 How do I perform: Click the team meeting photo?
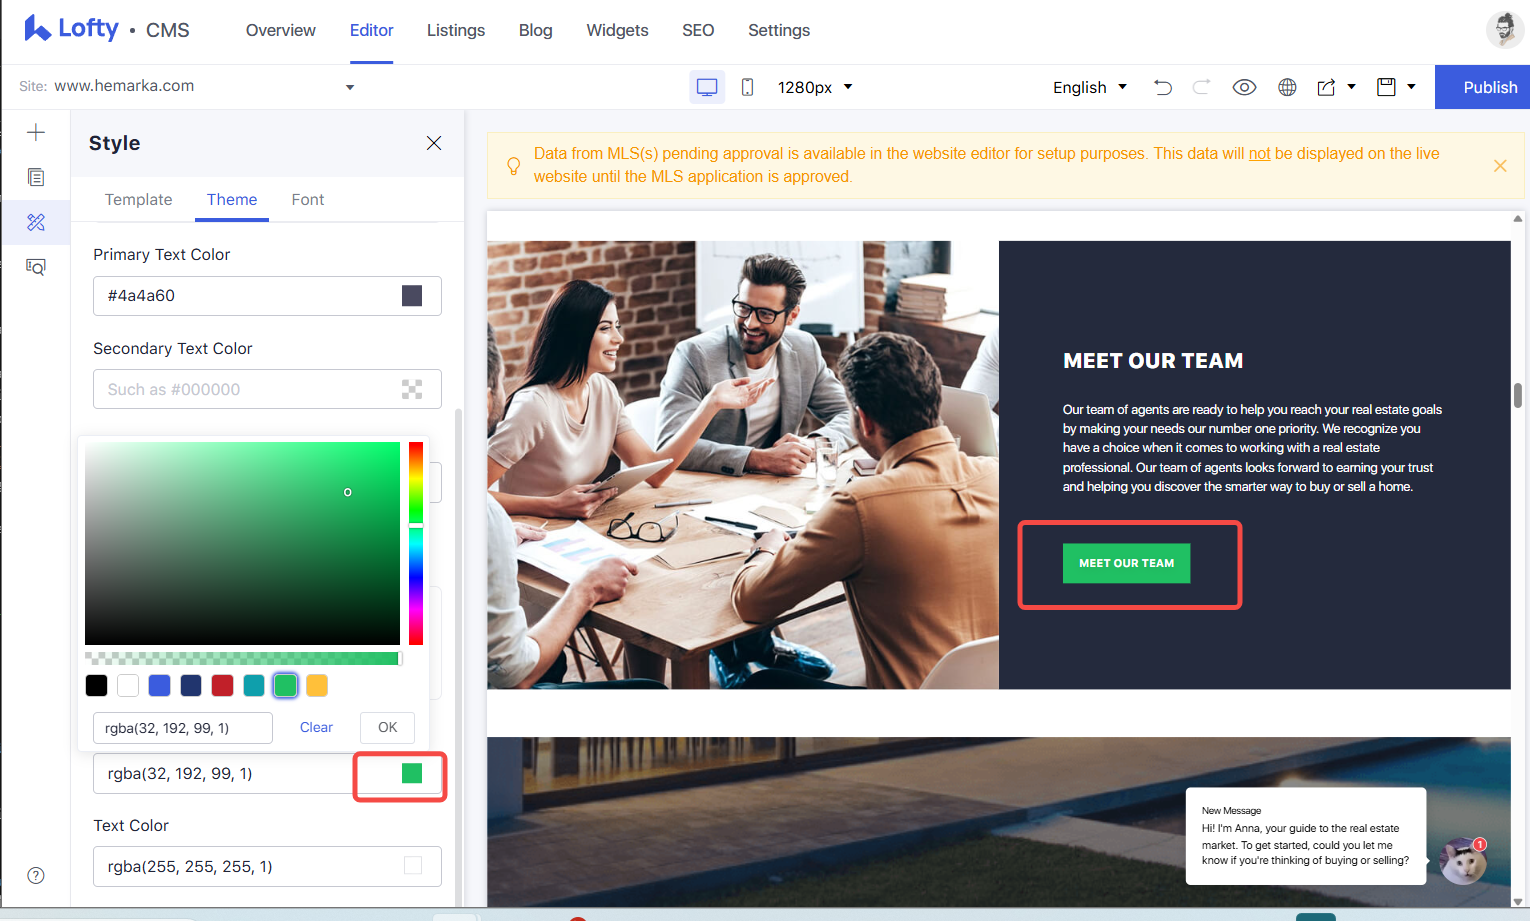(743, 464)
